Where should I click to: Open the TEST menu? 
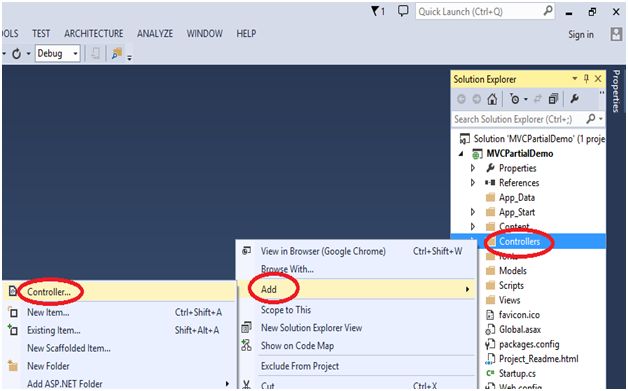[x=41, y=33]
